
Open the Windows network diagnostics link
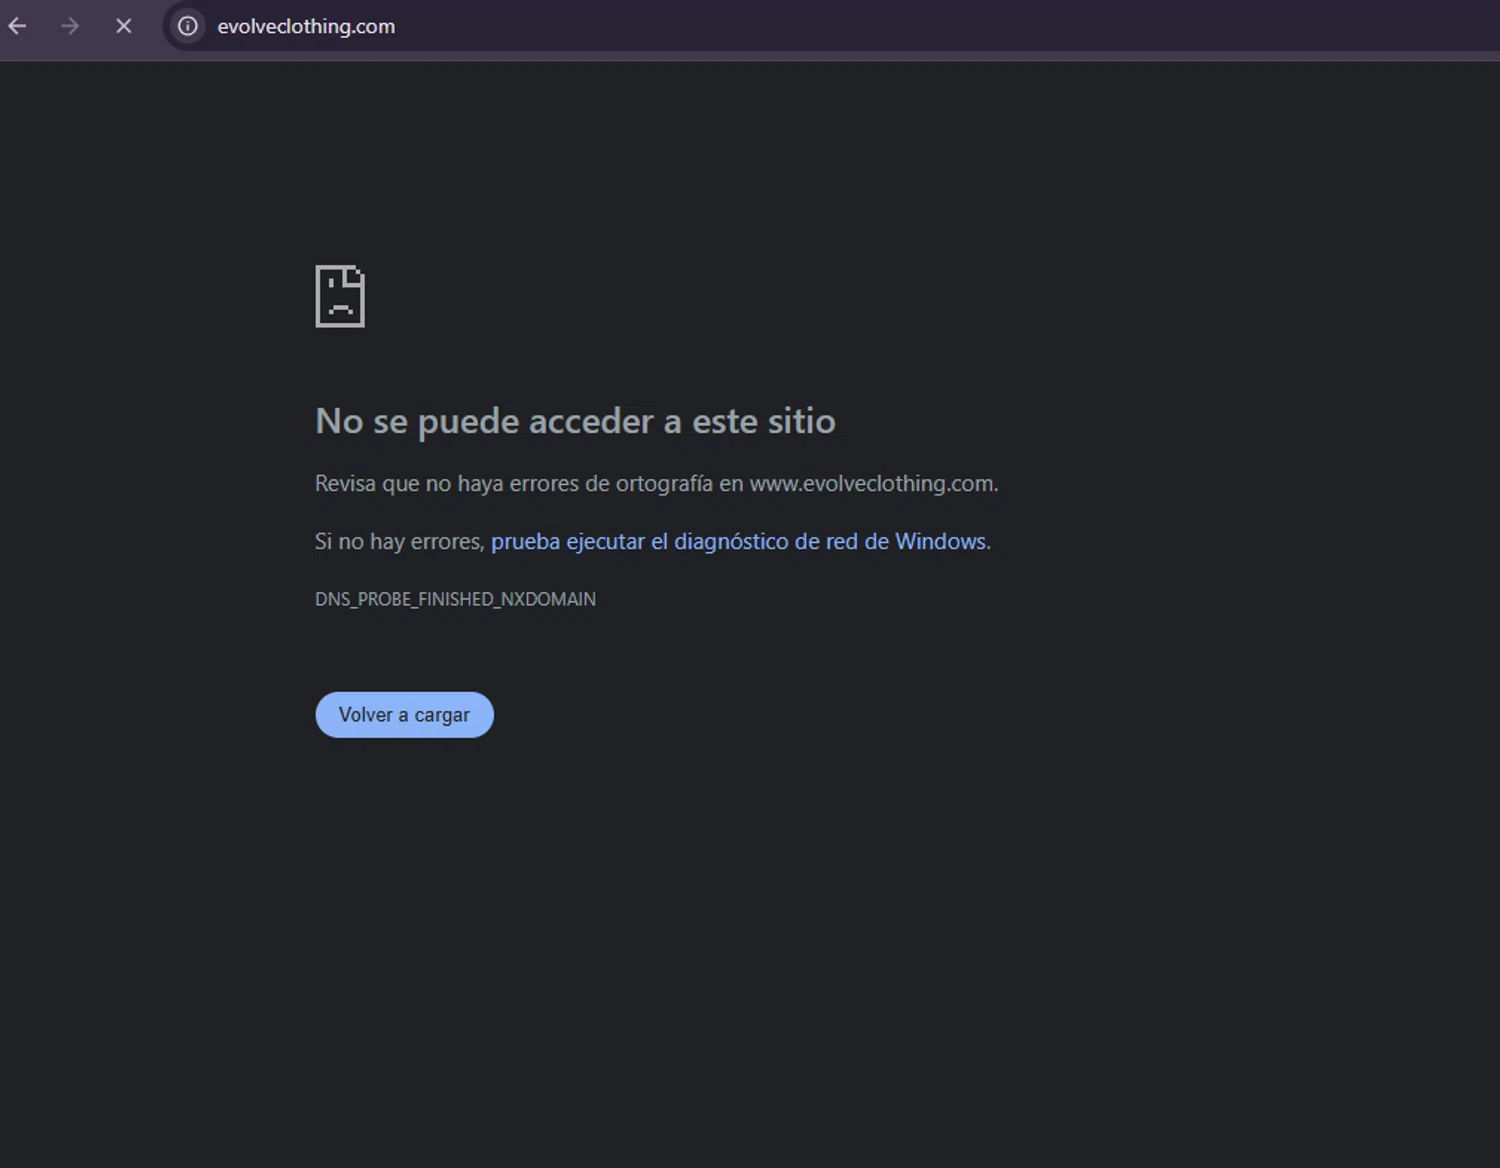(x=738, y=541)
